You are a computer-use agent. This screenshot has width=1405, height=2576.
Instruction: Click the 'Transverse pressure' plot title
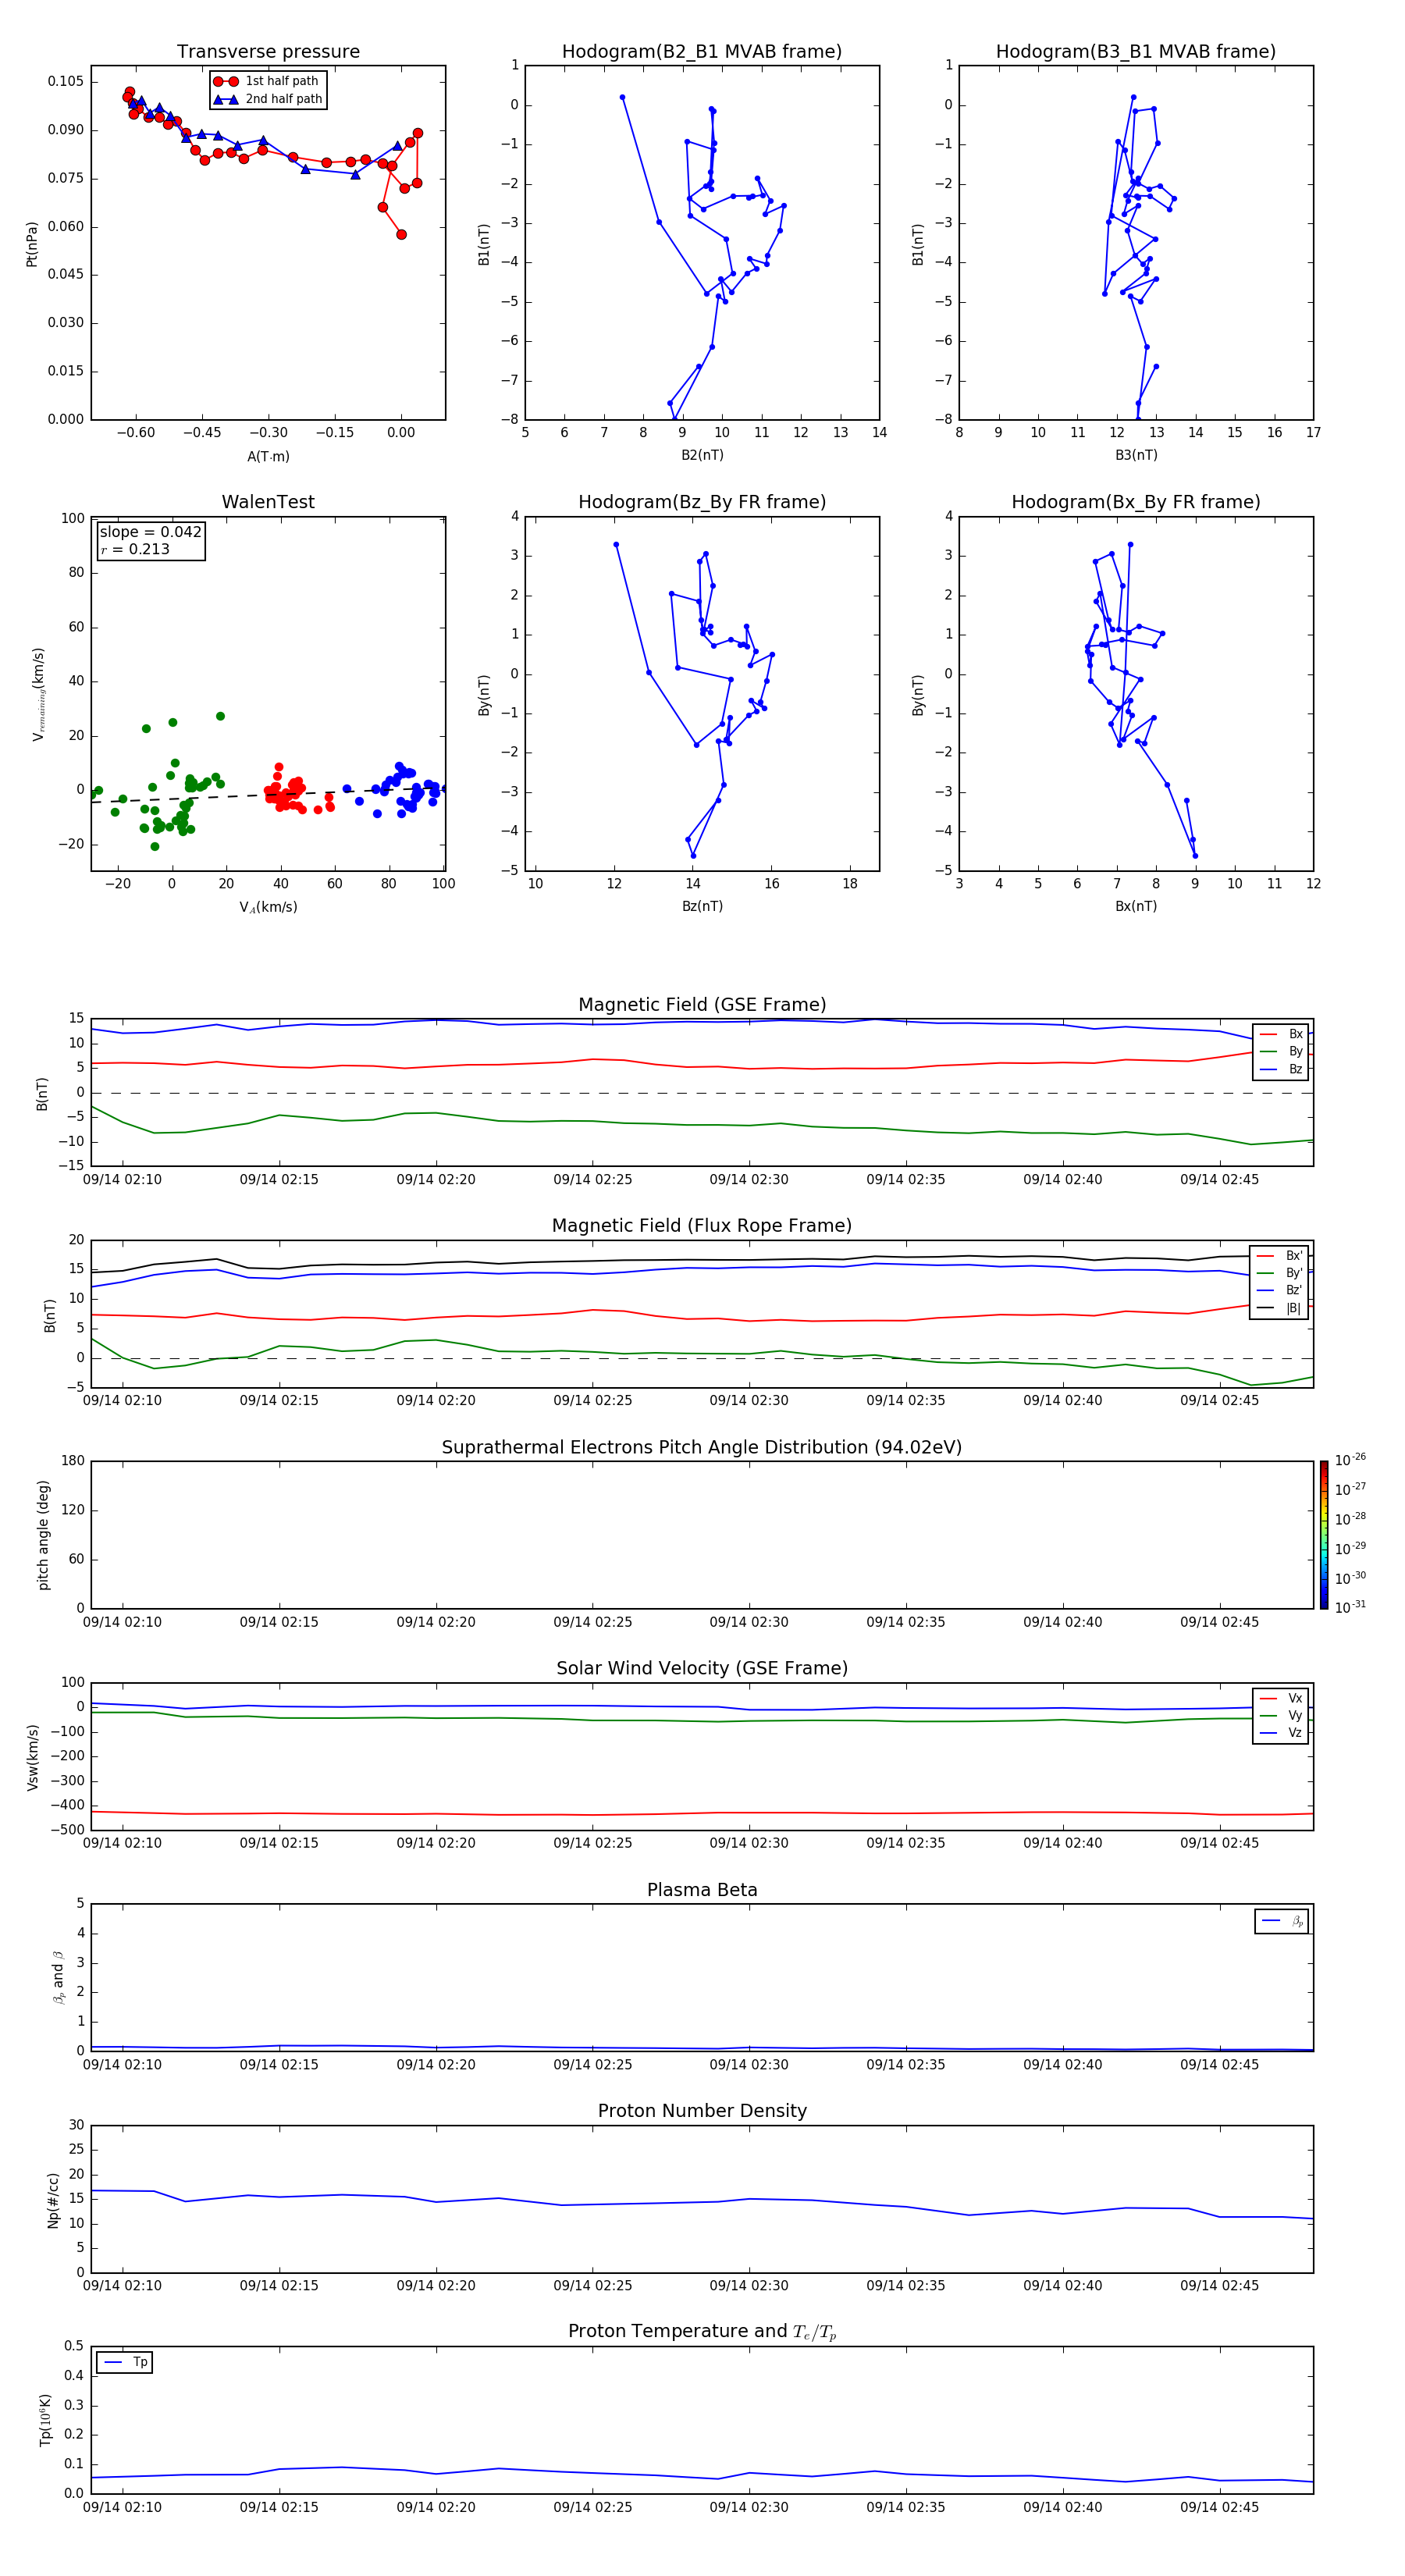click(268, 52)
